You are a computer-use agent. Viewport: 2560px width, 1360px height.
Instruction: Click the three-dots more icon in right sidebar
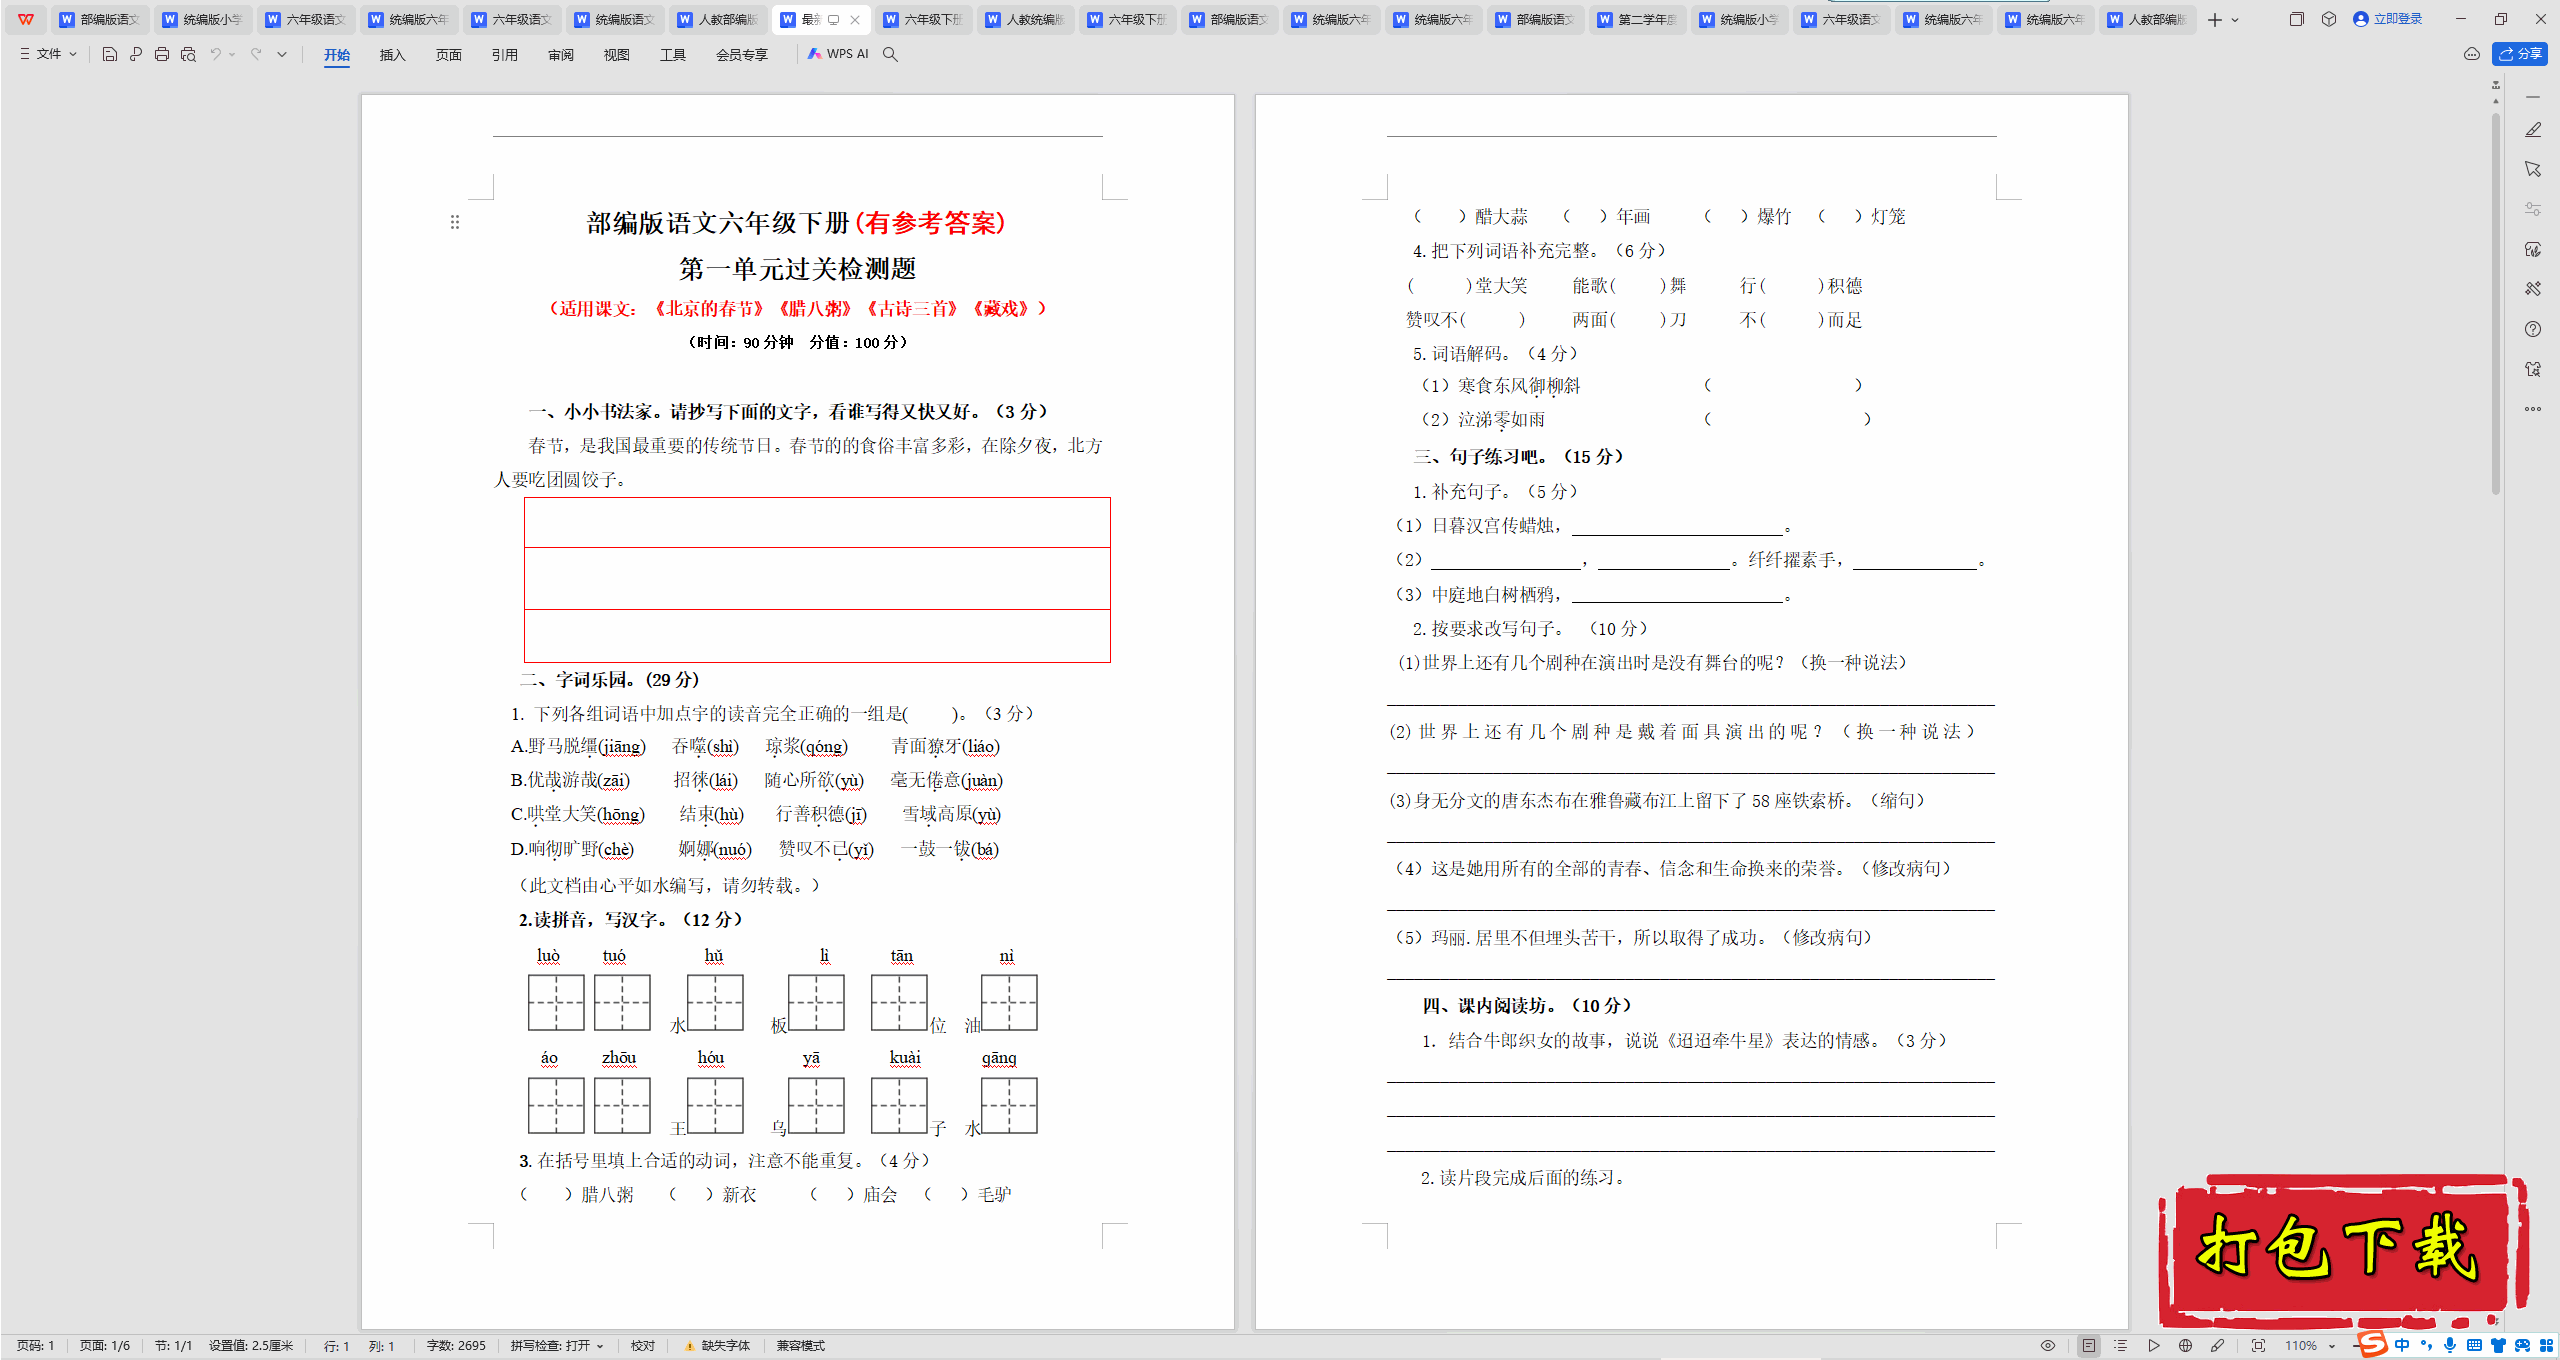coord(2533,409)
